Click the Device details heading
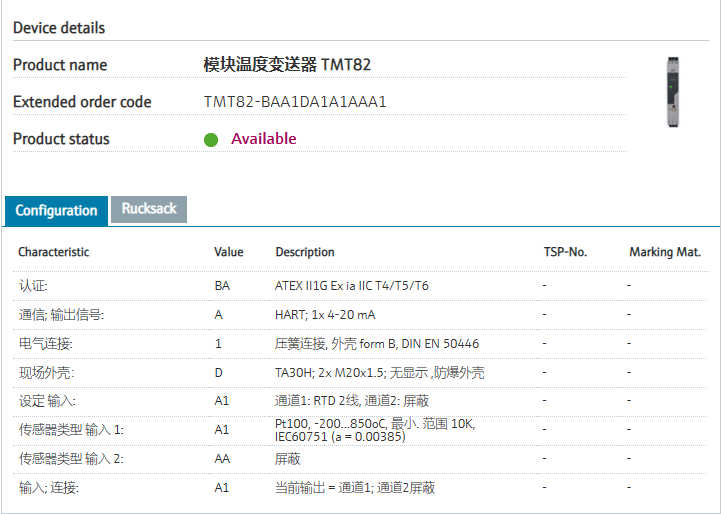The width and height of the screenshot is (722, 514). click(59, 28)
